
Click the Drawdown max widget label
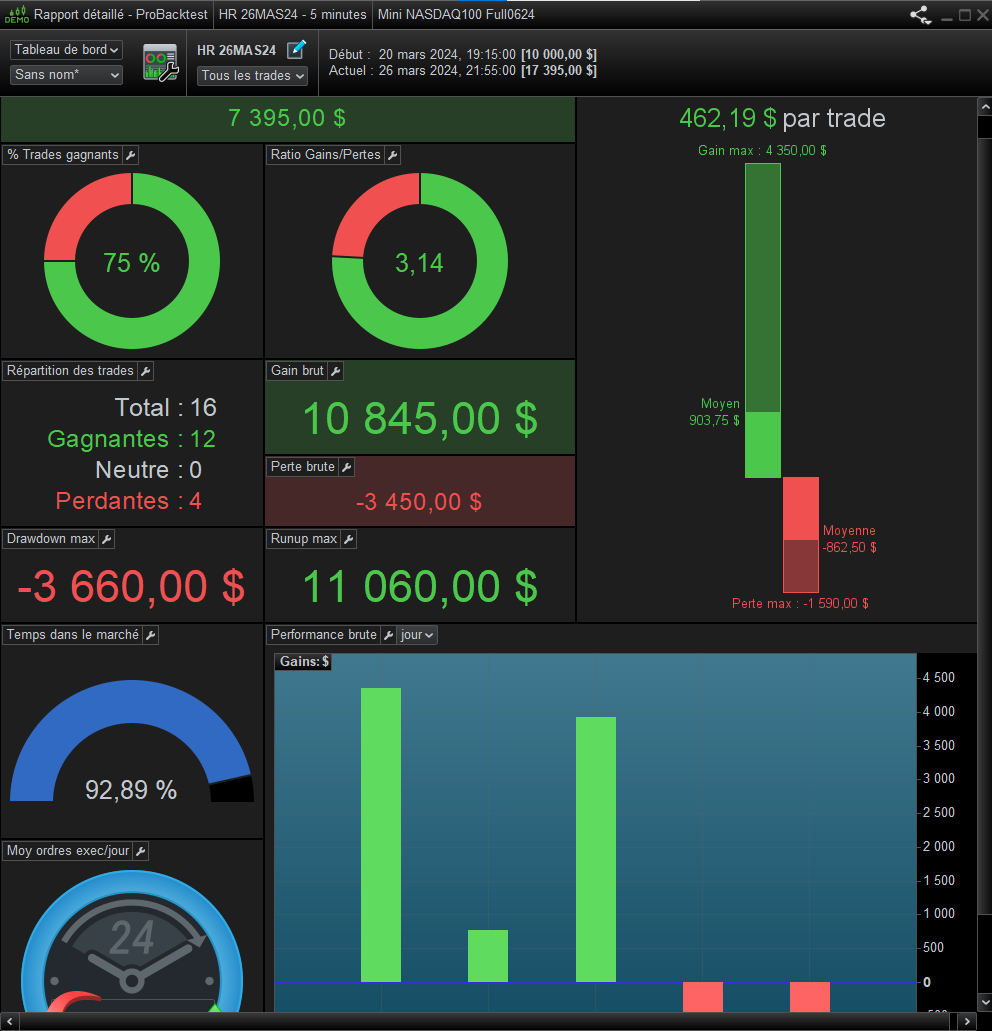click(51, 539)
